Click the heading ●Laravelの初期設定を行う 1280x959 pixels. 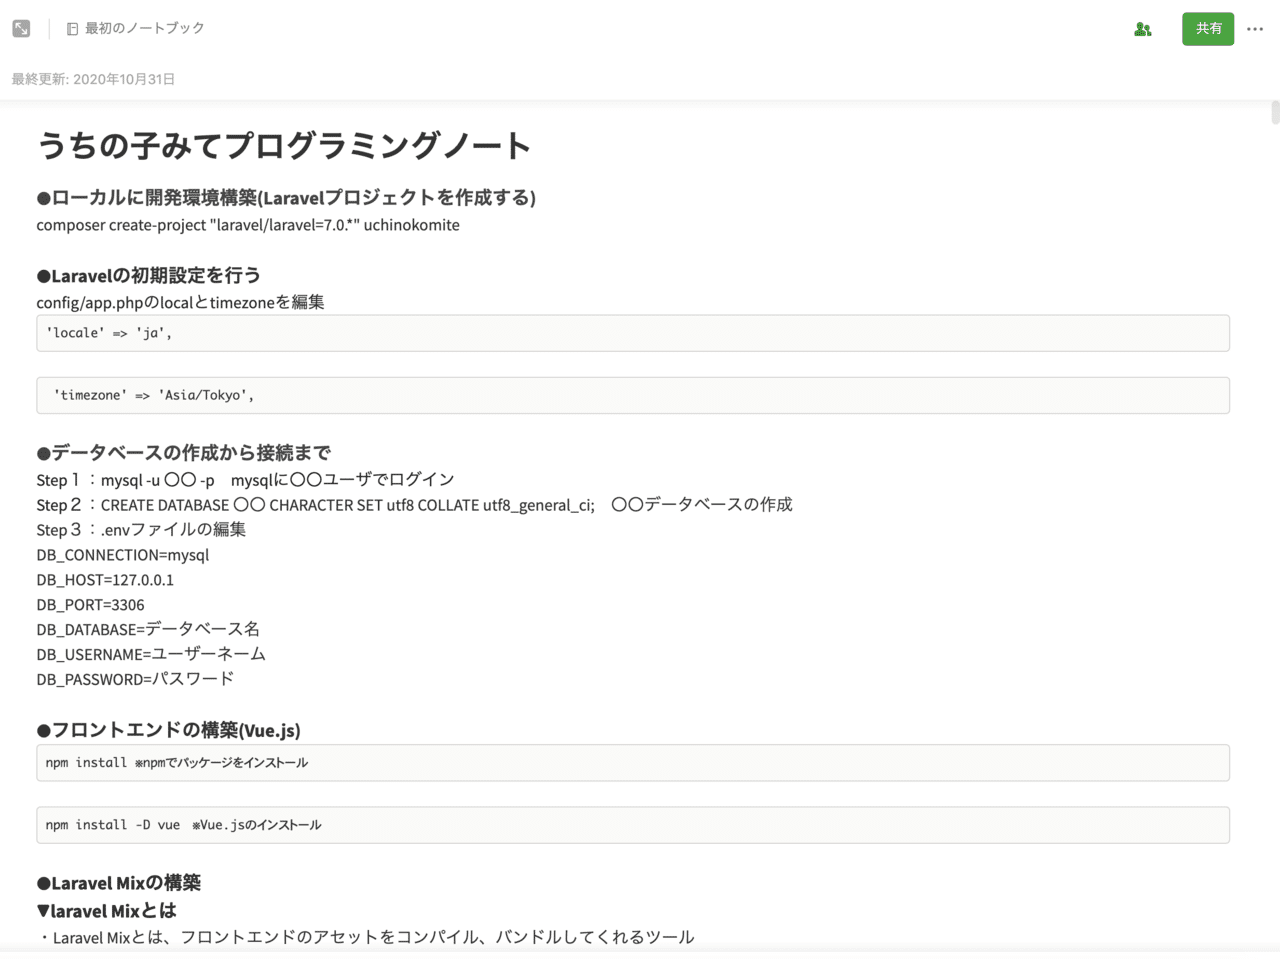[x=149, y=275]
